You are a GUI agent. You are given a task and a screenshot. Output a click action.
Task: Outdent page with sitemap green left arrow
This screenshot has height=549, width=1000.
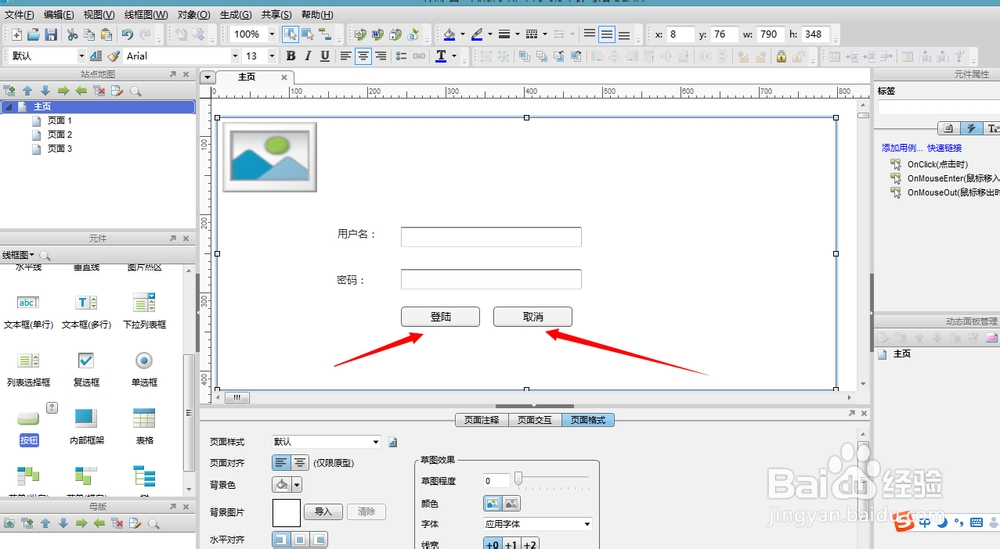click(81, 91)
